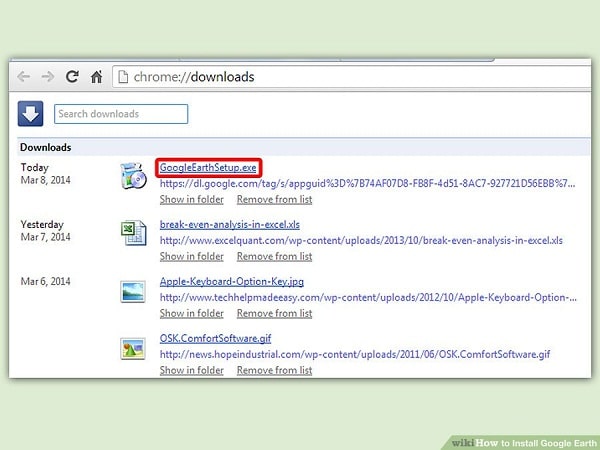
Task: Click the Downloads section heading
Action: pyautogui.click(x=46, y=147)
